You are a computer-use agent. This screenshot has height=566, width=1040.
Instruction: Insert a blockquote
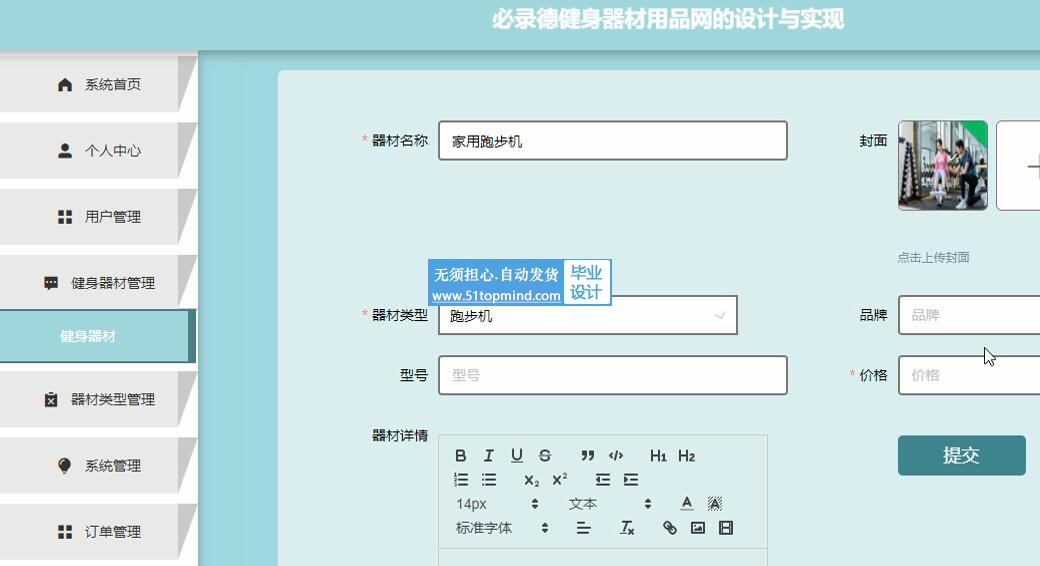pyautogui.click(x=588, y=456)
